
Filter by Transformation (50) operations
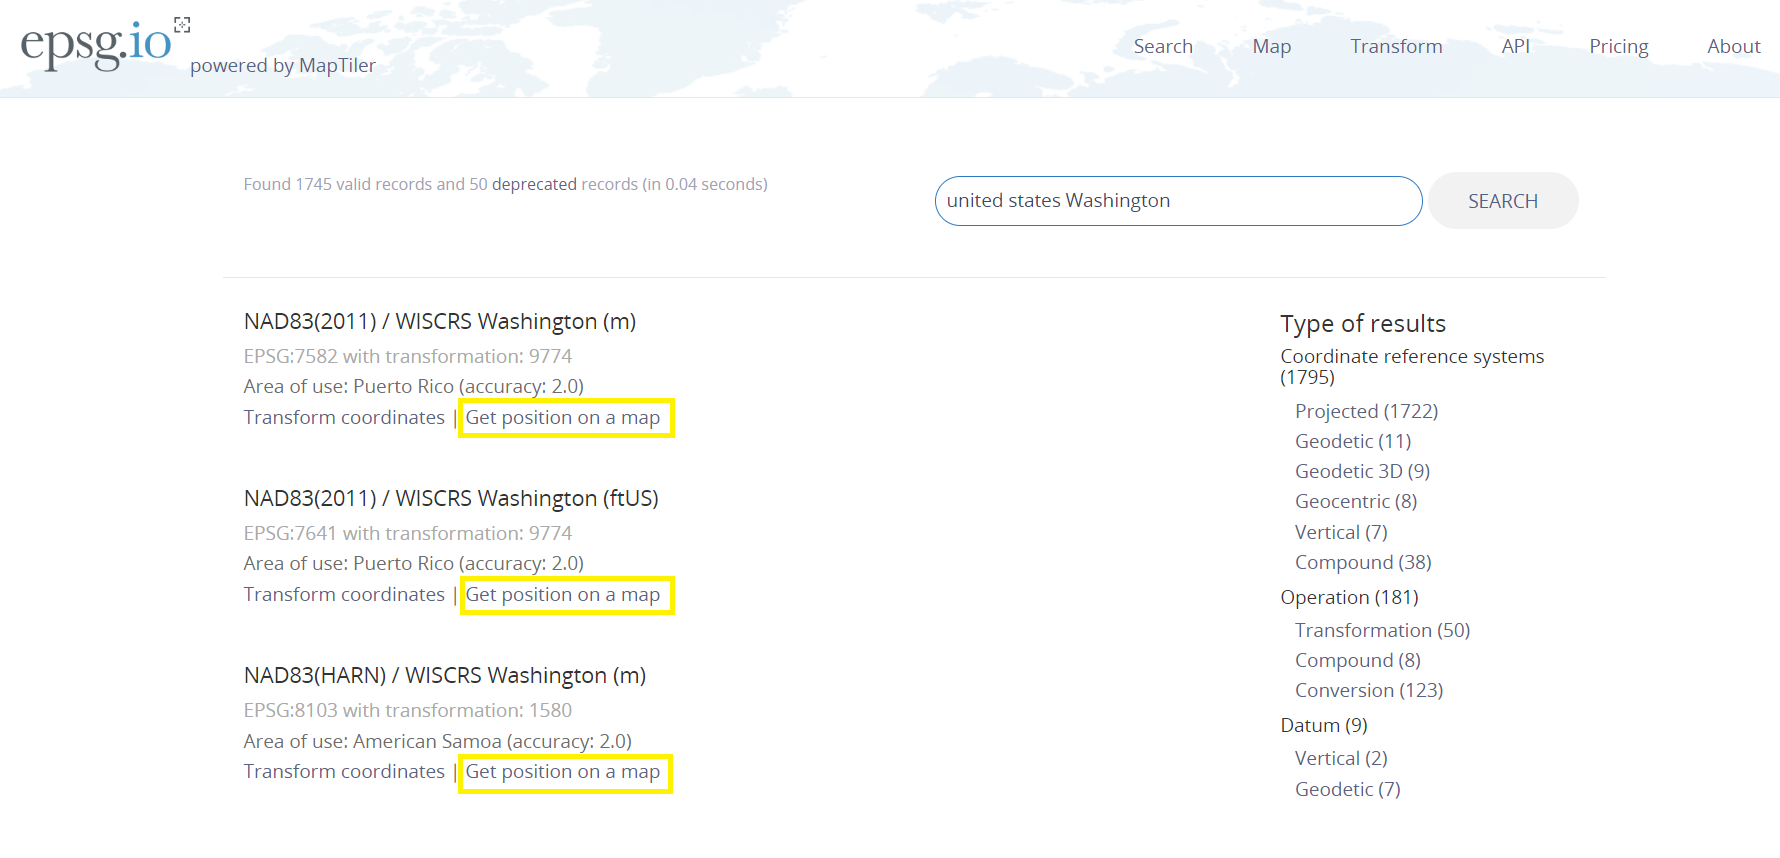pos(1381,630)
